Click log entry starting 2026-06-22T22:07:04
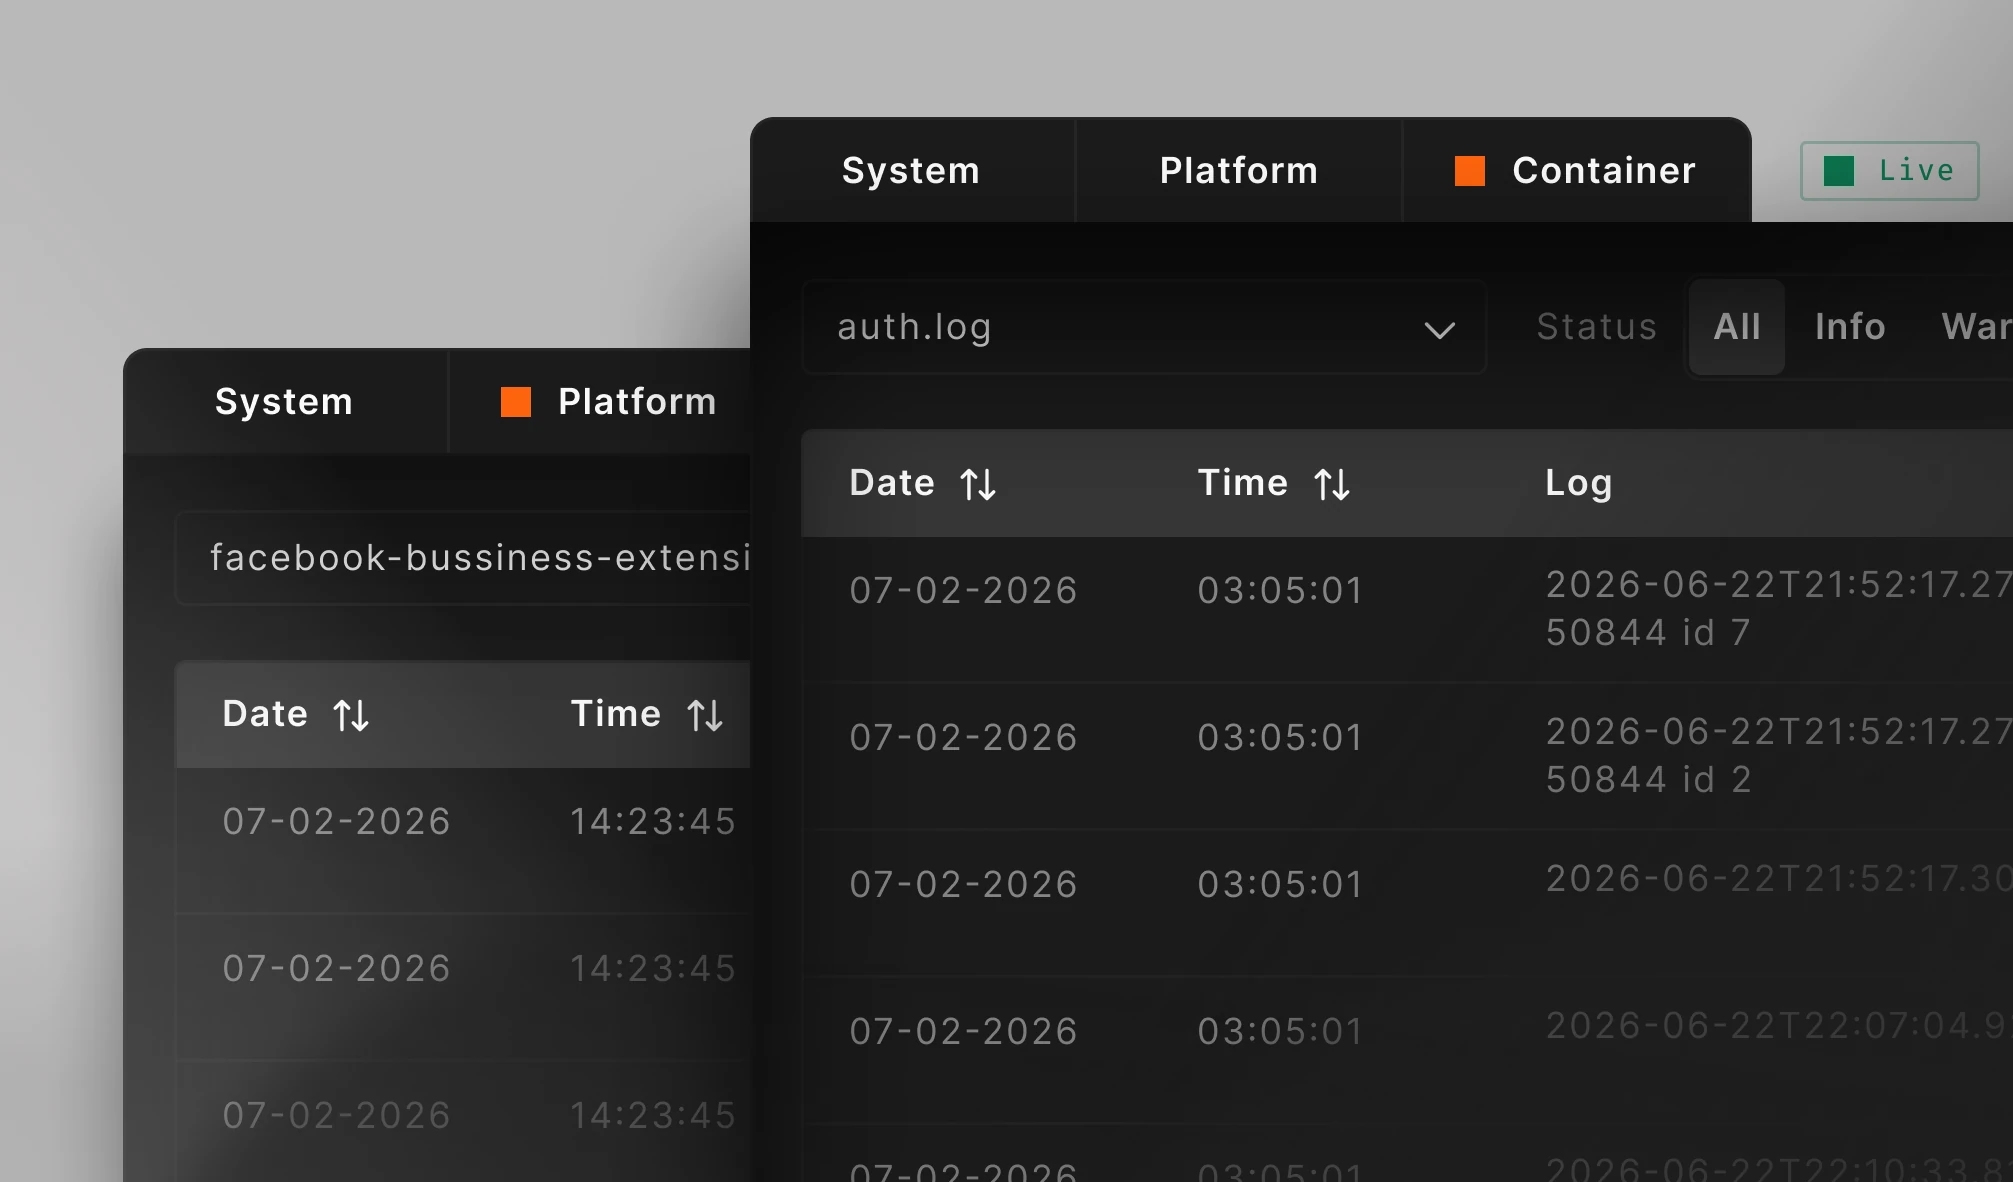 1778,1026
